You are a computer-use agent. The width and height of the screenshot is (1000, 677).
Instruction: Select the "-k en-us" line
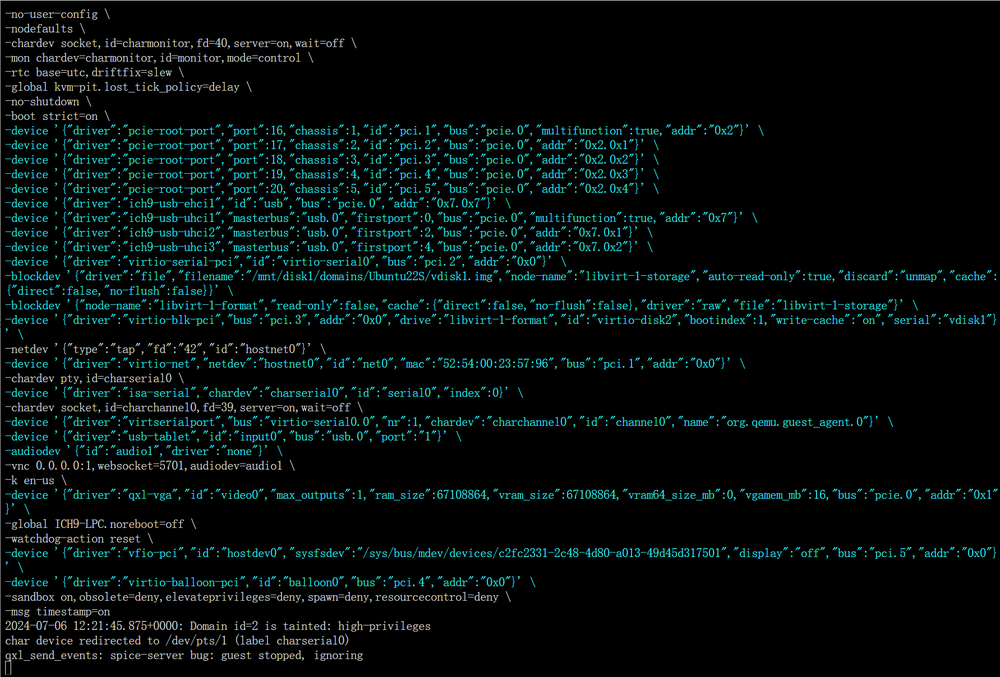(x=36, y=481)
